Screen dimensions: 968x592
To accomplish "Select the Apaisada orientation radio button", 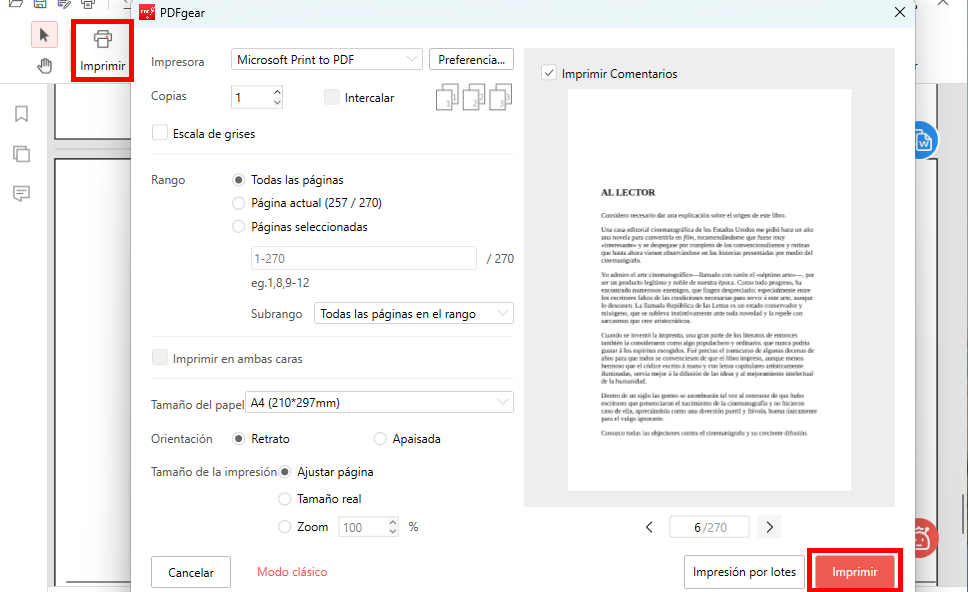I will click(380, 438).
